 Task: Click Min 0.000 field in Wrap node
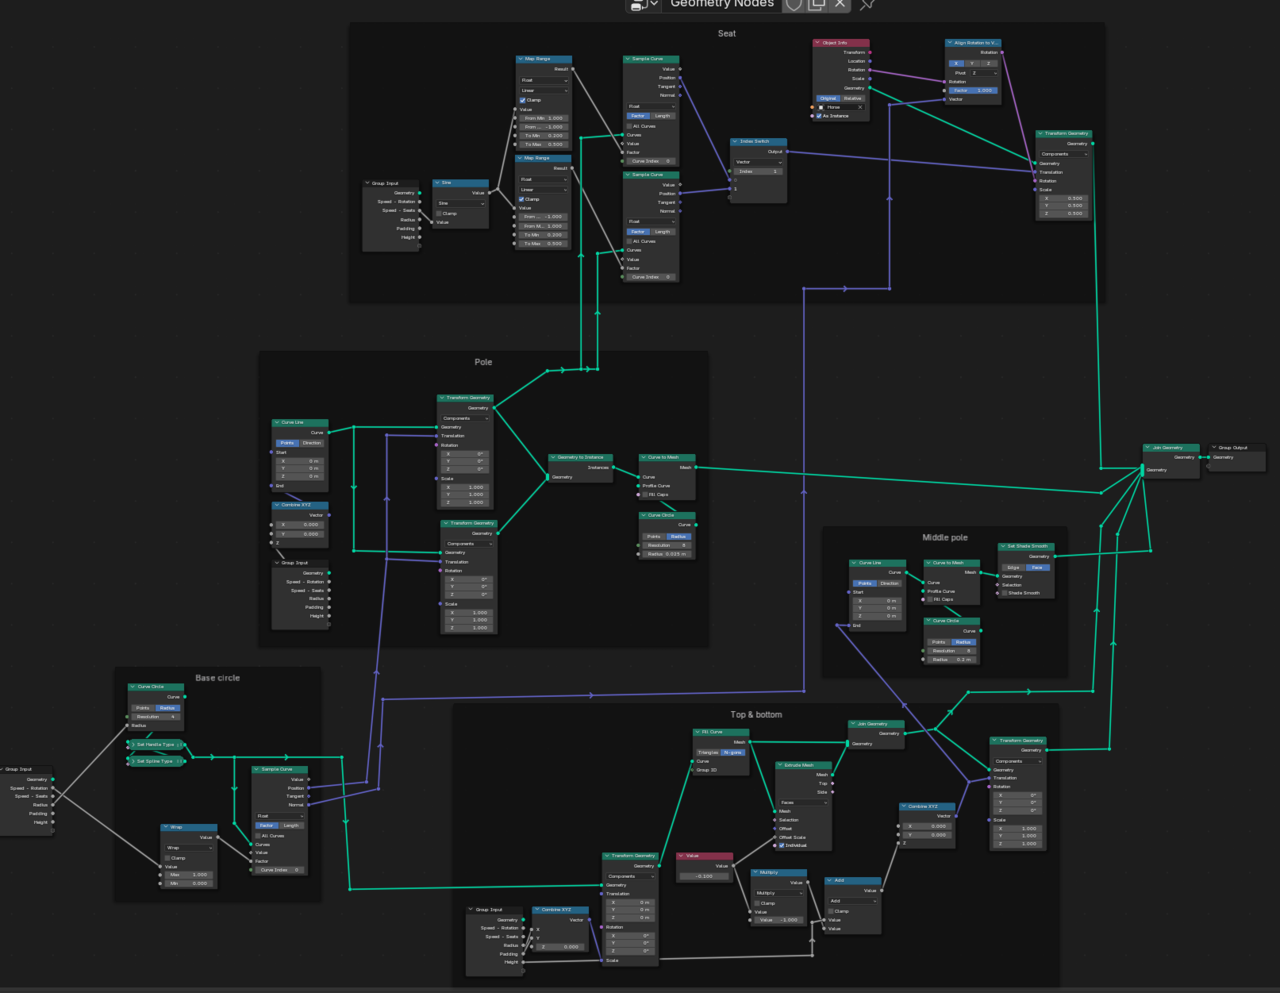(x=190, y=884)
